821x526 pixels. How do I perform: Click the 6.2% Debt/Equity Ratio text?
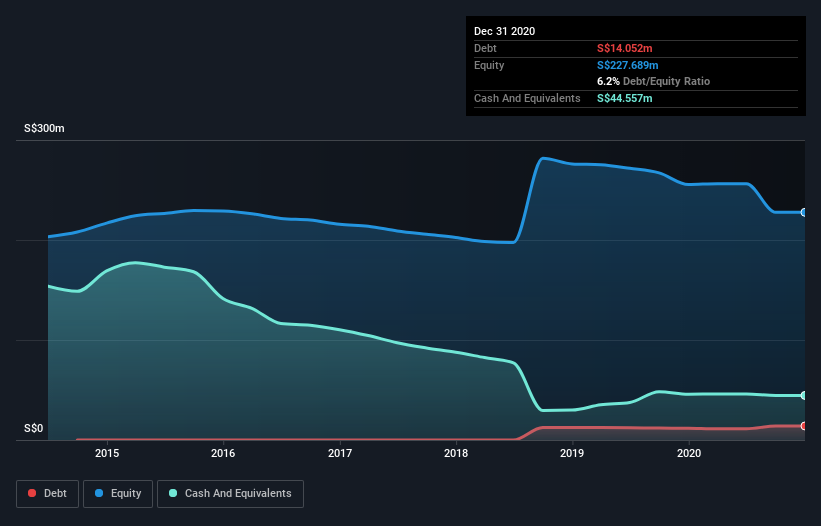[x=653, y=81]
